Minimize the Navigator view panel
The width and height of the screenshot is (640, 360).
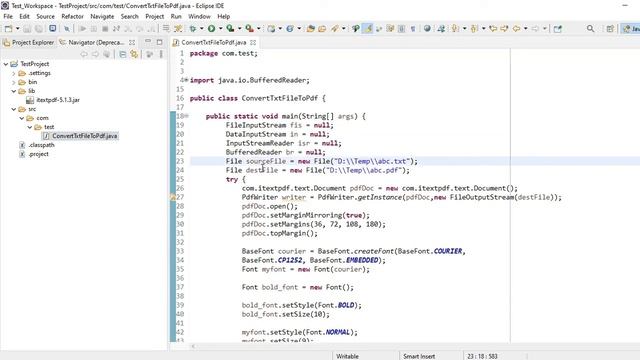[x=148, y=42]
